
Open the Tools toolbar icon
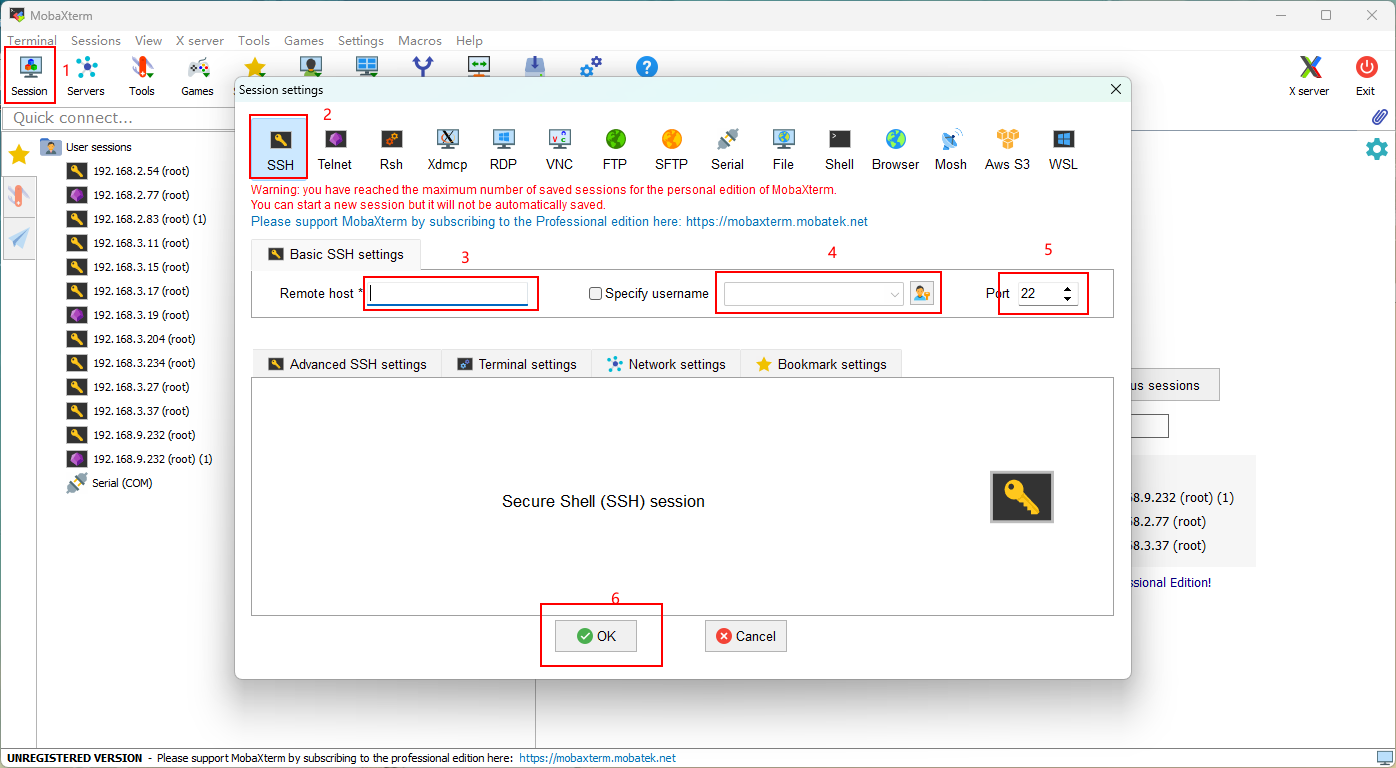(x=142, y=76)
